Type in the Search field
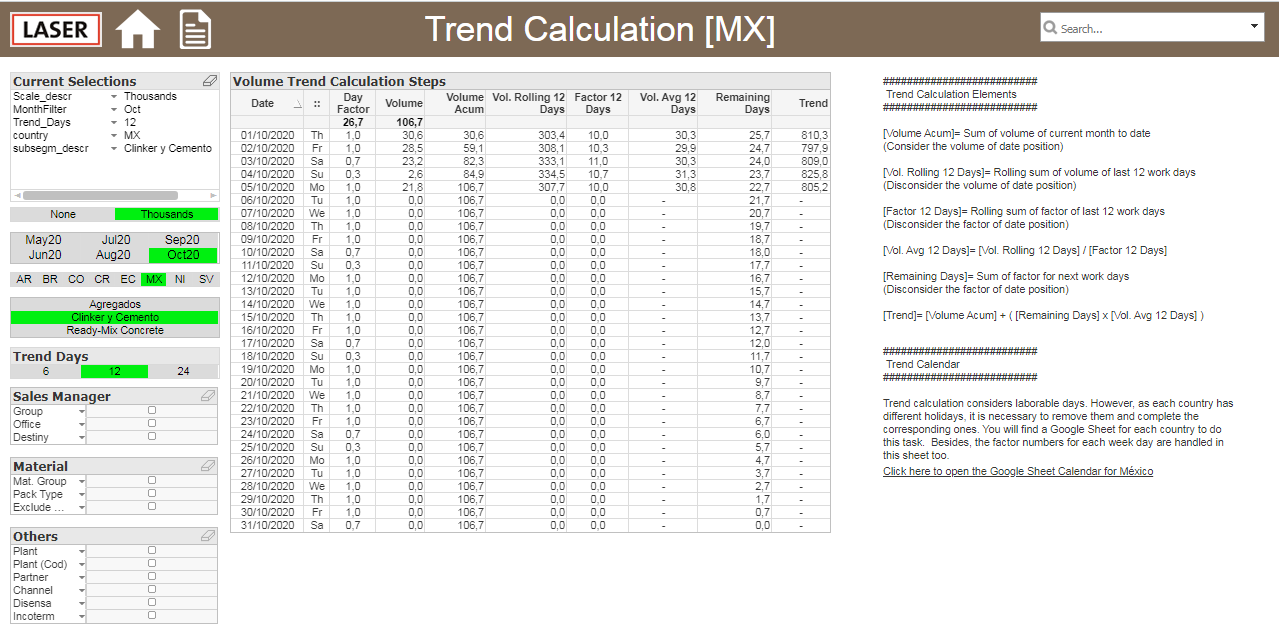1279x632 pixels. (1150, 28)
